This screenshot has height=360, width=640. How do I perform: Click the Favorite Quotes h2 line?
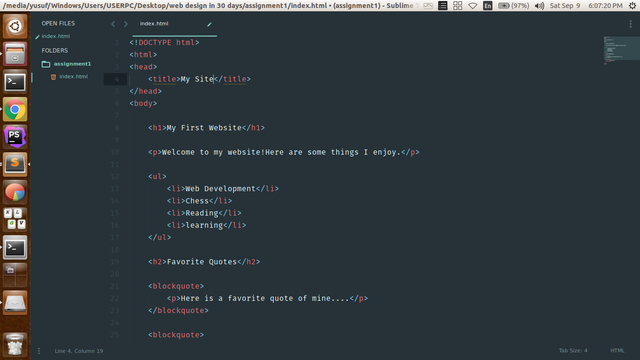tap(204, 262)
